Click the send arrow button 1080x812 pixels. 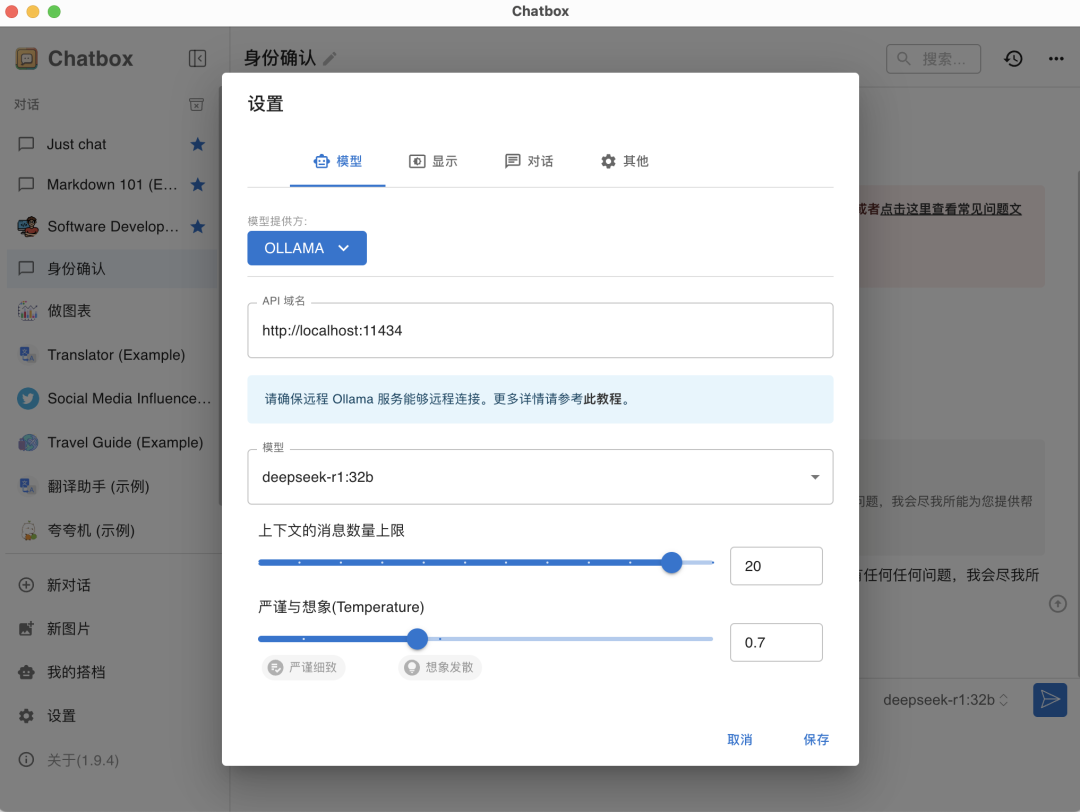tap(1050, 700)
